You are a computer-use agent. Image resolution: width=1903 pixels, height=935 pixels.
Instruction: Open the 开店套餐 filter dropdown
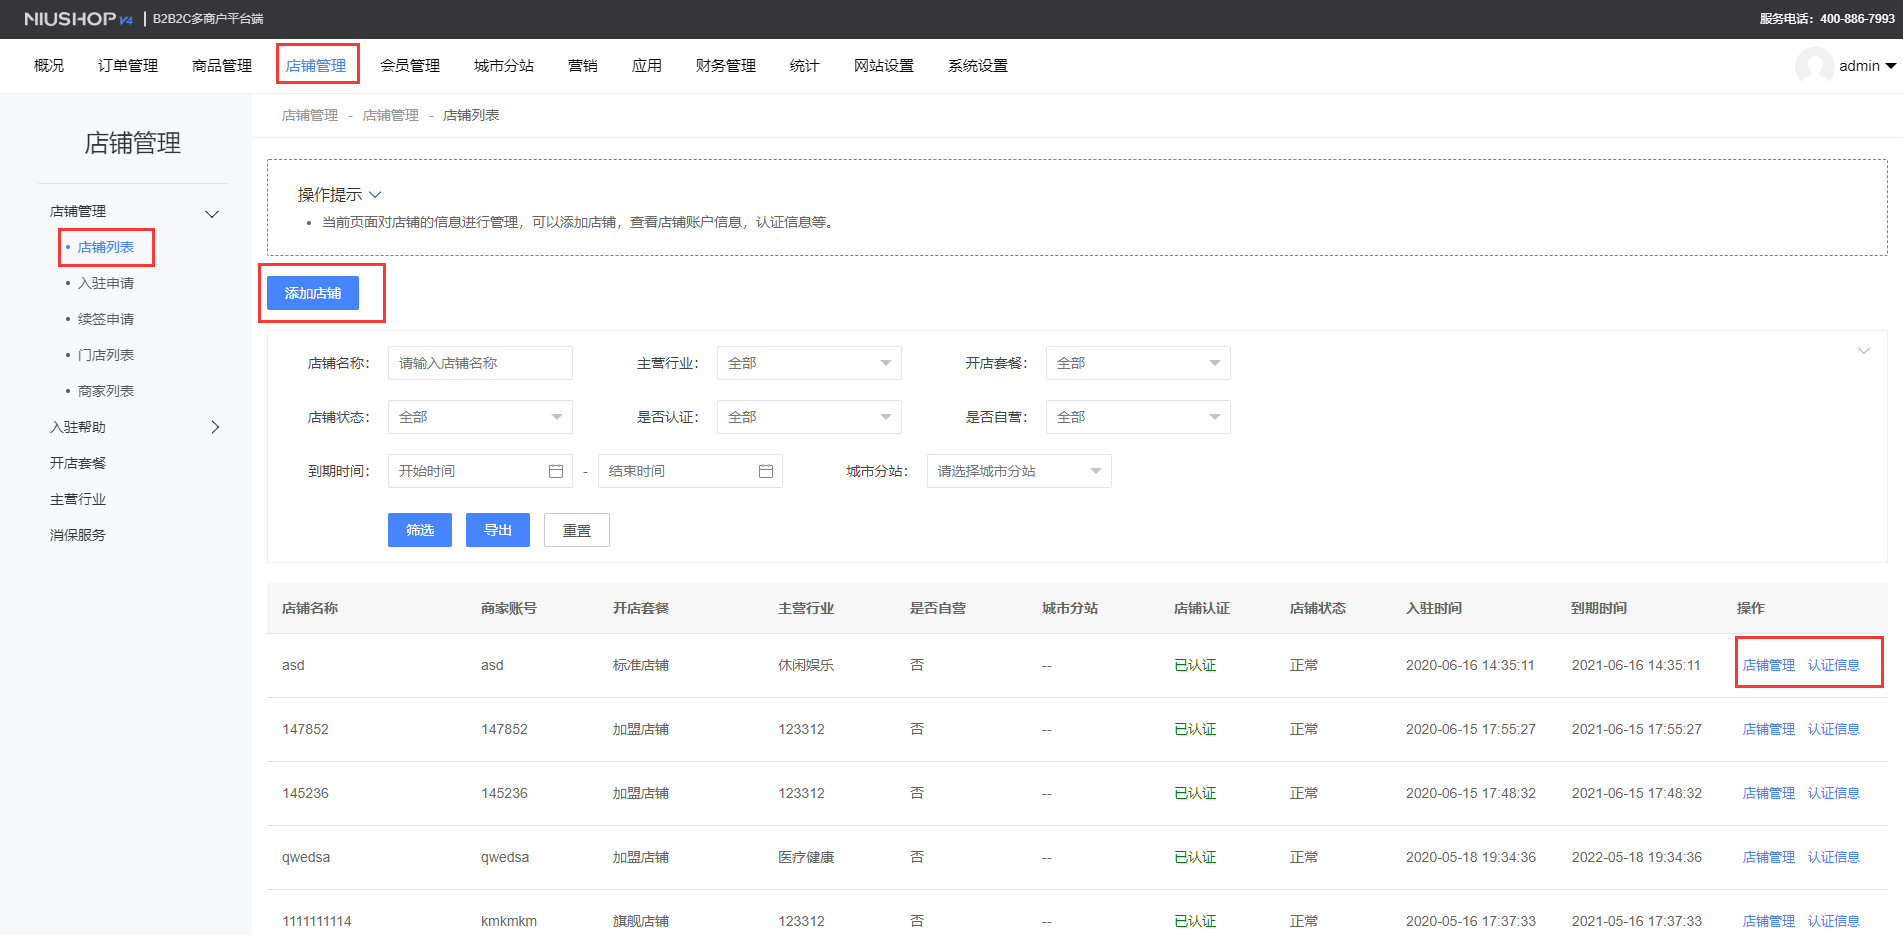(1138, 363)
